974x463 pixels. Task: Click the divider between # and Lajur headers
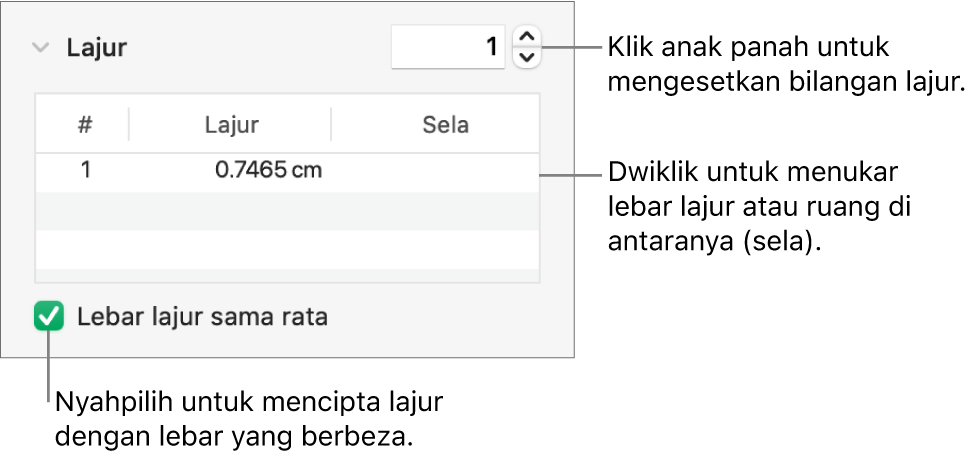pos(129,125)
